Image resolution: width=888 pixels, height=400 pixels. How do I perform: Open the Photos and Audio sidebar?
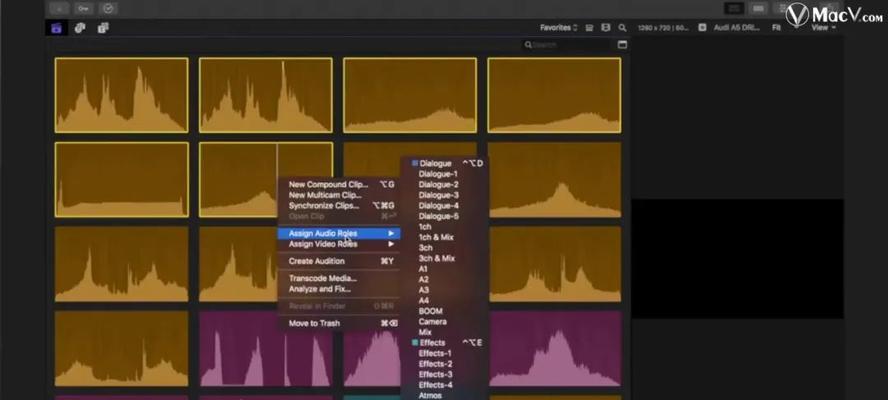[80, 28]
